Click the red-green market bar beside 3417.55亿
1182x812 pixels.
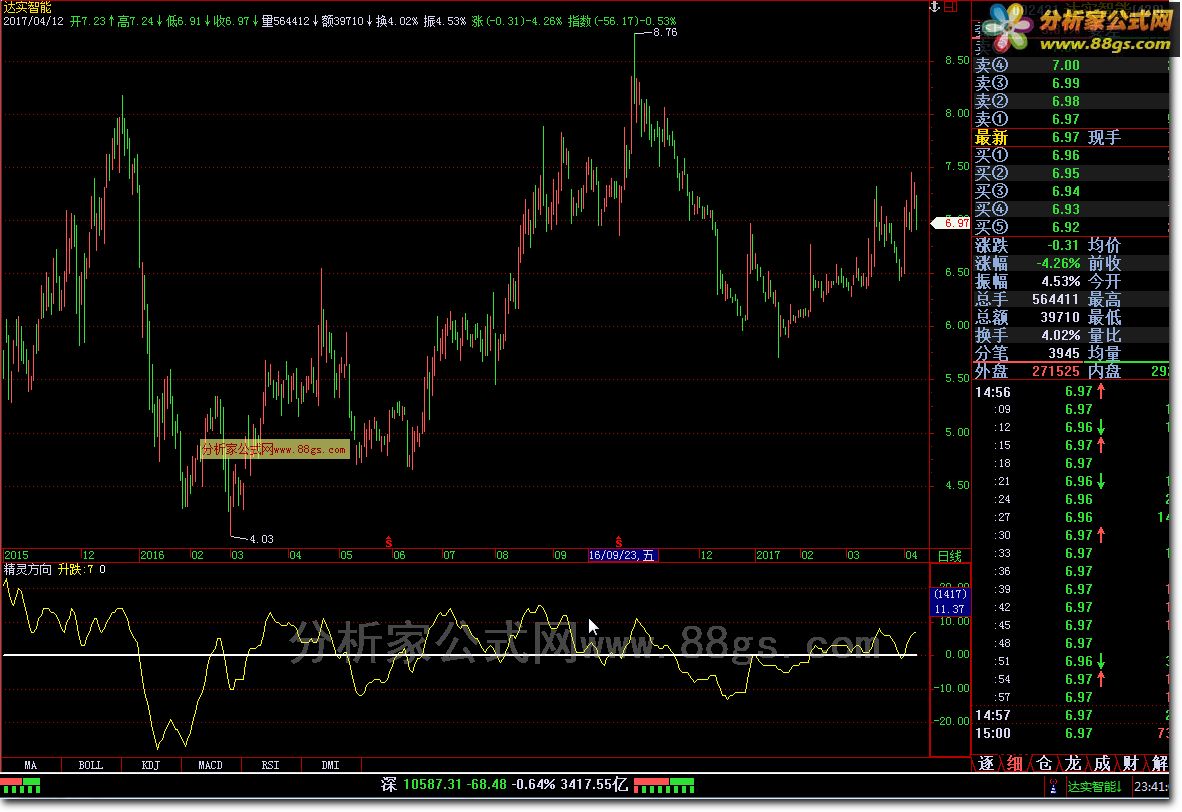pos(664,786)
